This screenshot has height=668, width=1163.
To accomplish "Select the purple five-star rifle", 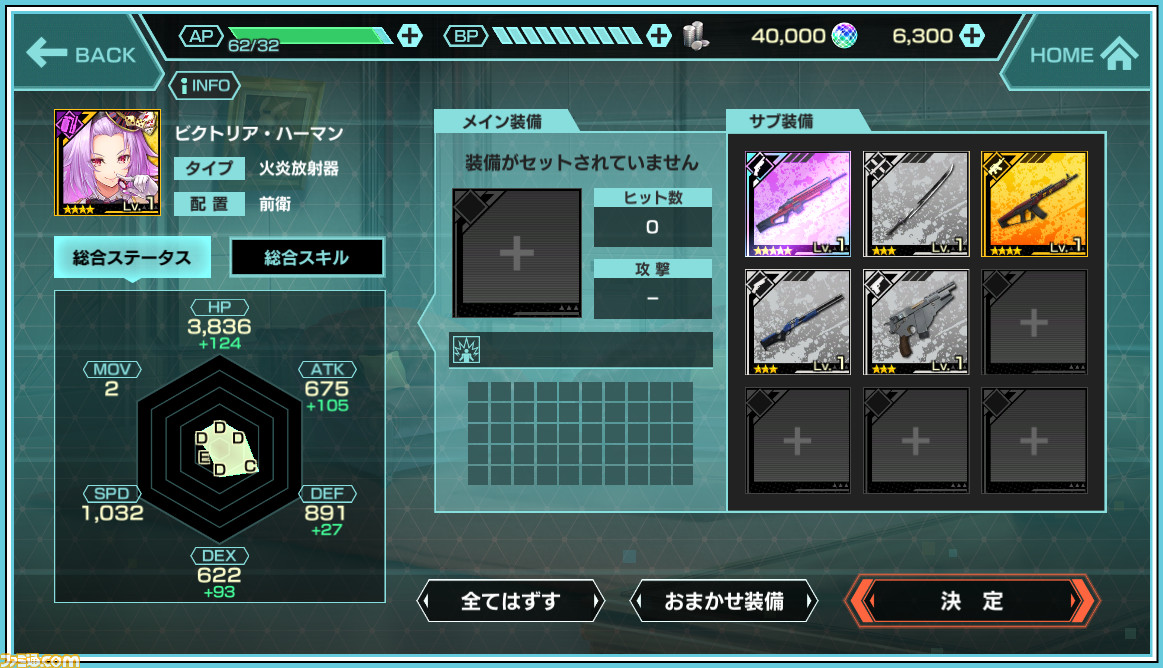I will [x=797, y=204].
